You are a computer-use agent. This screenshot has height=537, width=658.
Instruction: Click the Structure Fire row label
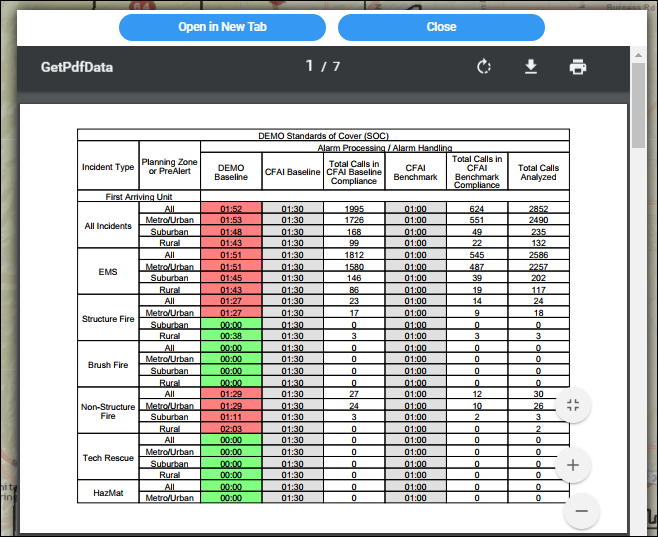pos(108,318)
